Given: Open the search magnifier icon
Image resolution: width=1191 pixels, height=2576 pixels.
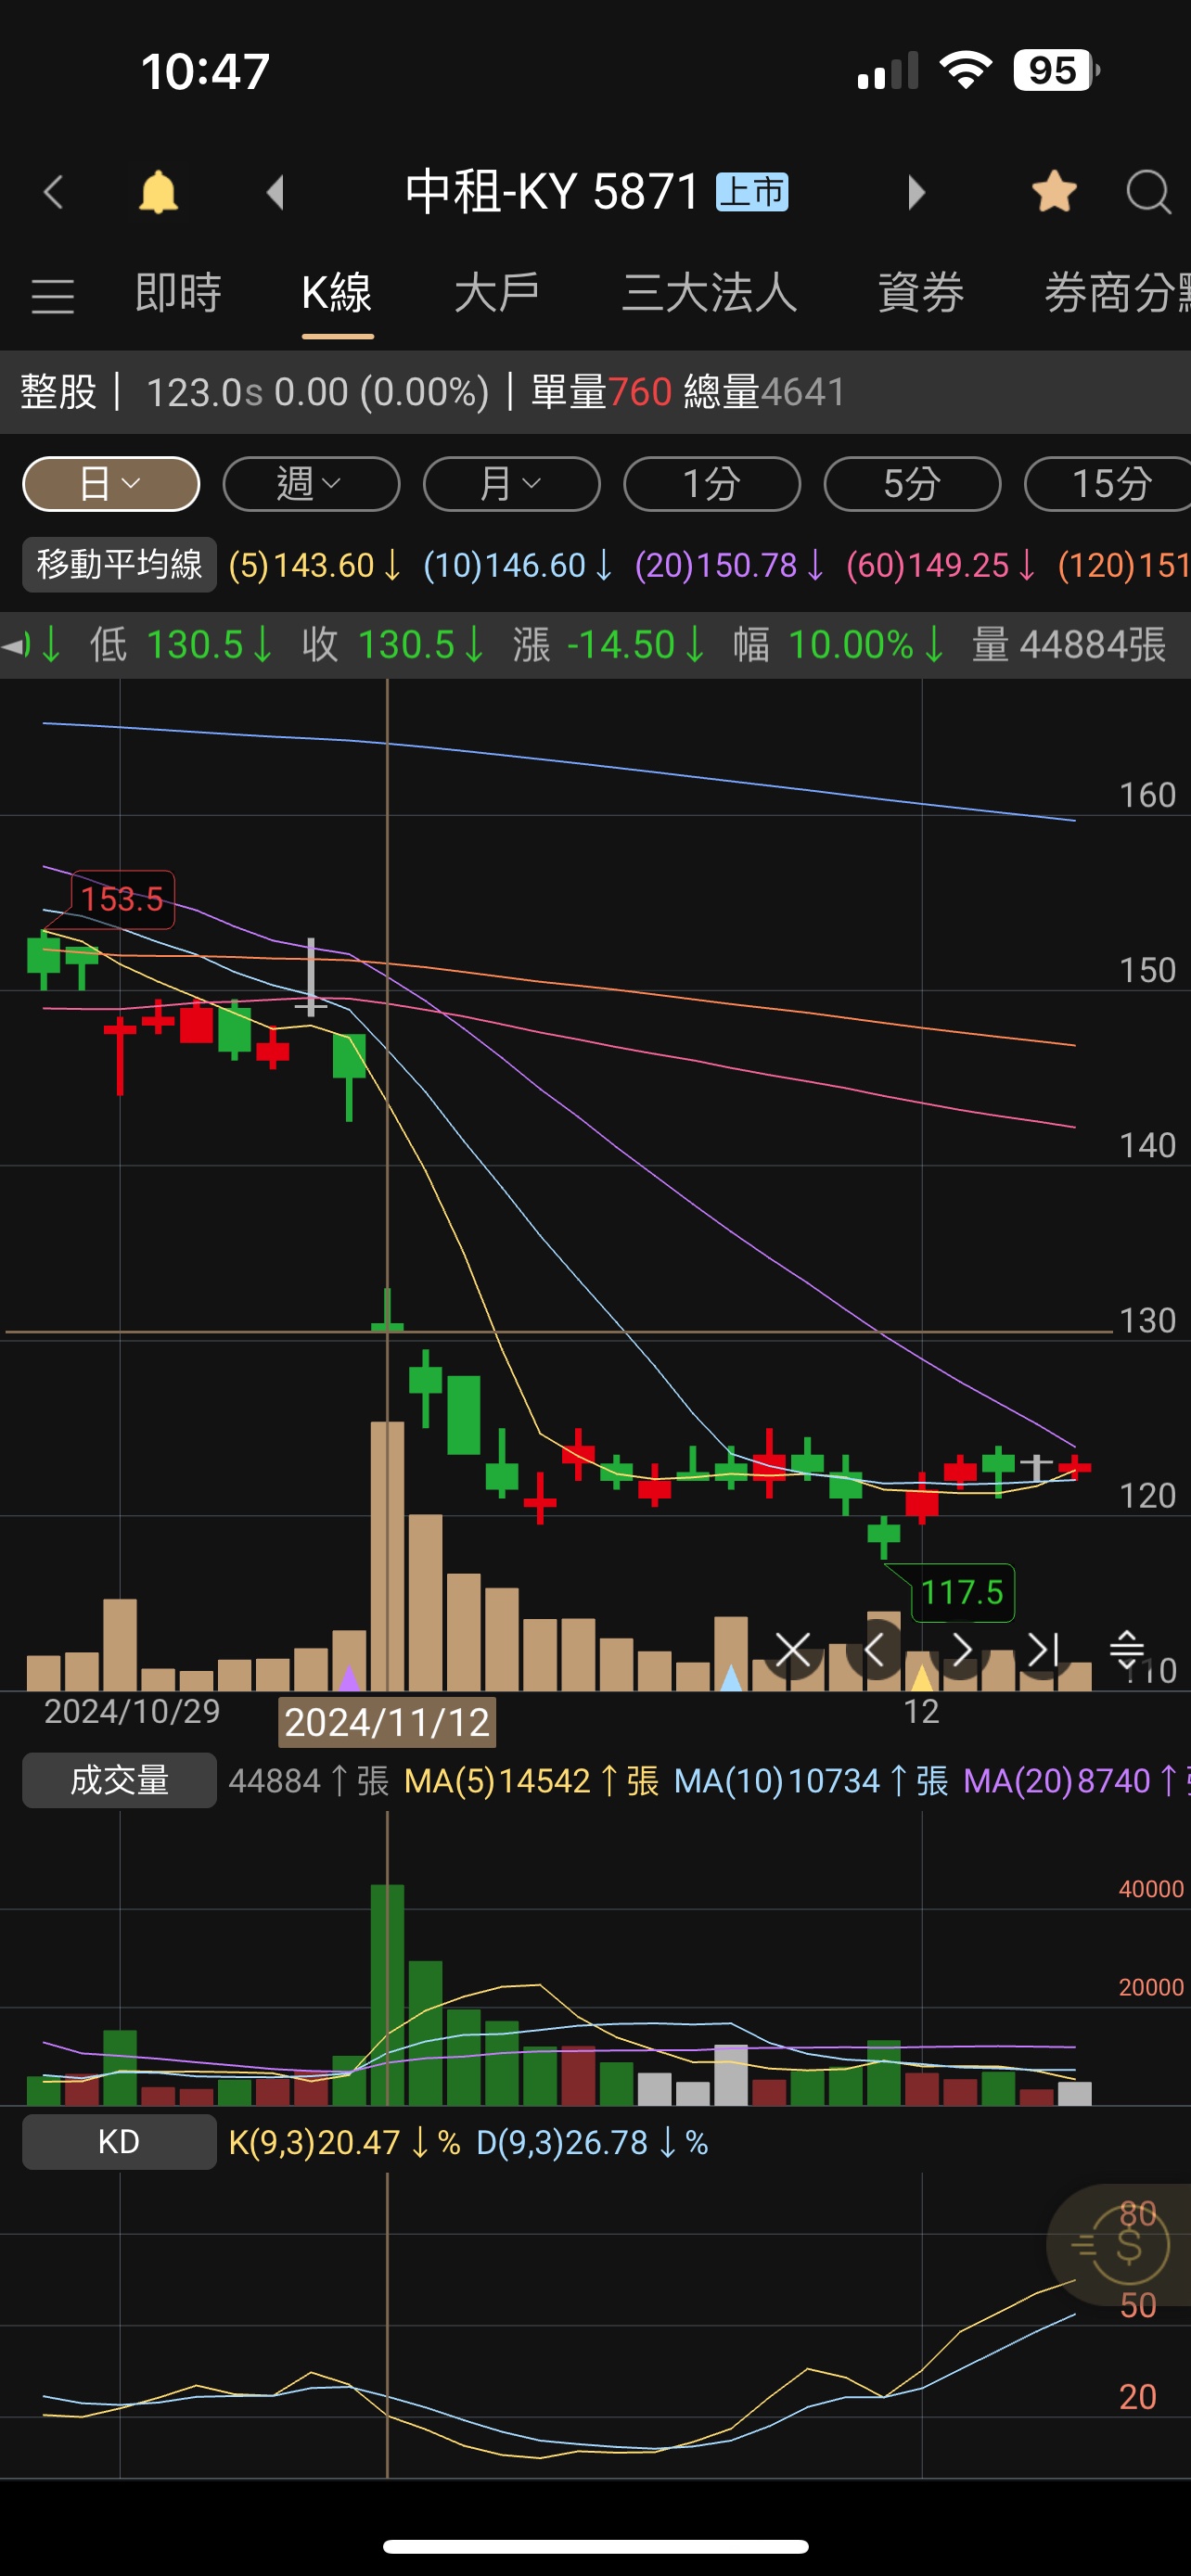Looking at the screenshot, I should (x=1148, y=192).
